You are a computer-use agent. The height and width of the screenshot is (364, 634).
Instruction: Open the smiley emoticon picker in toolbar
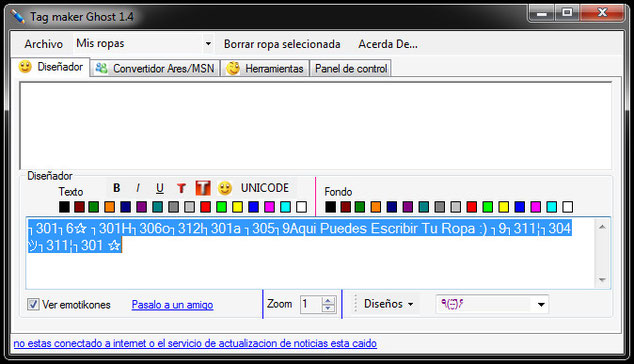click(x=225, y=188)
